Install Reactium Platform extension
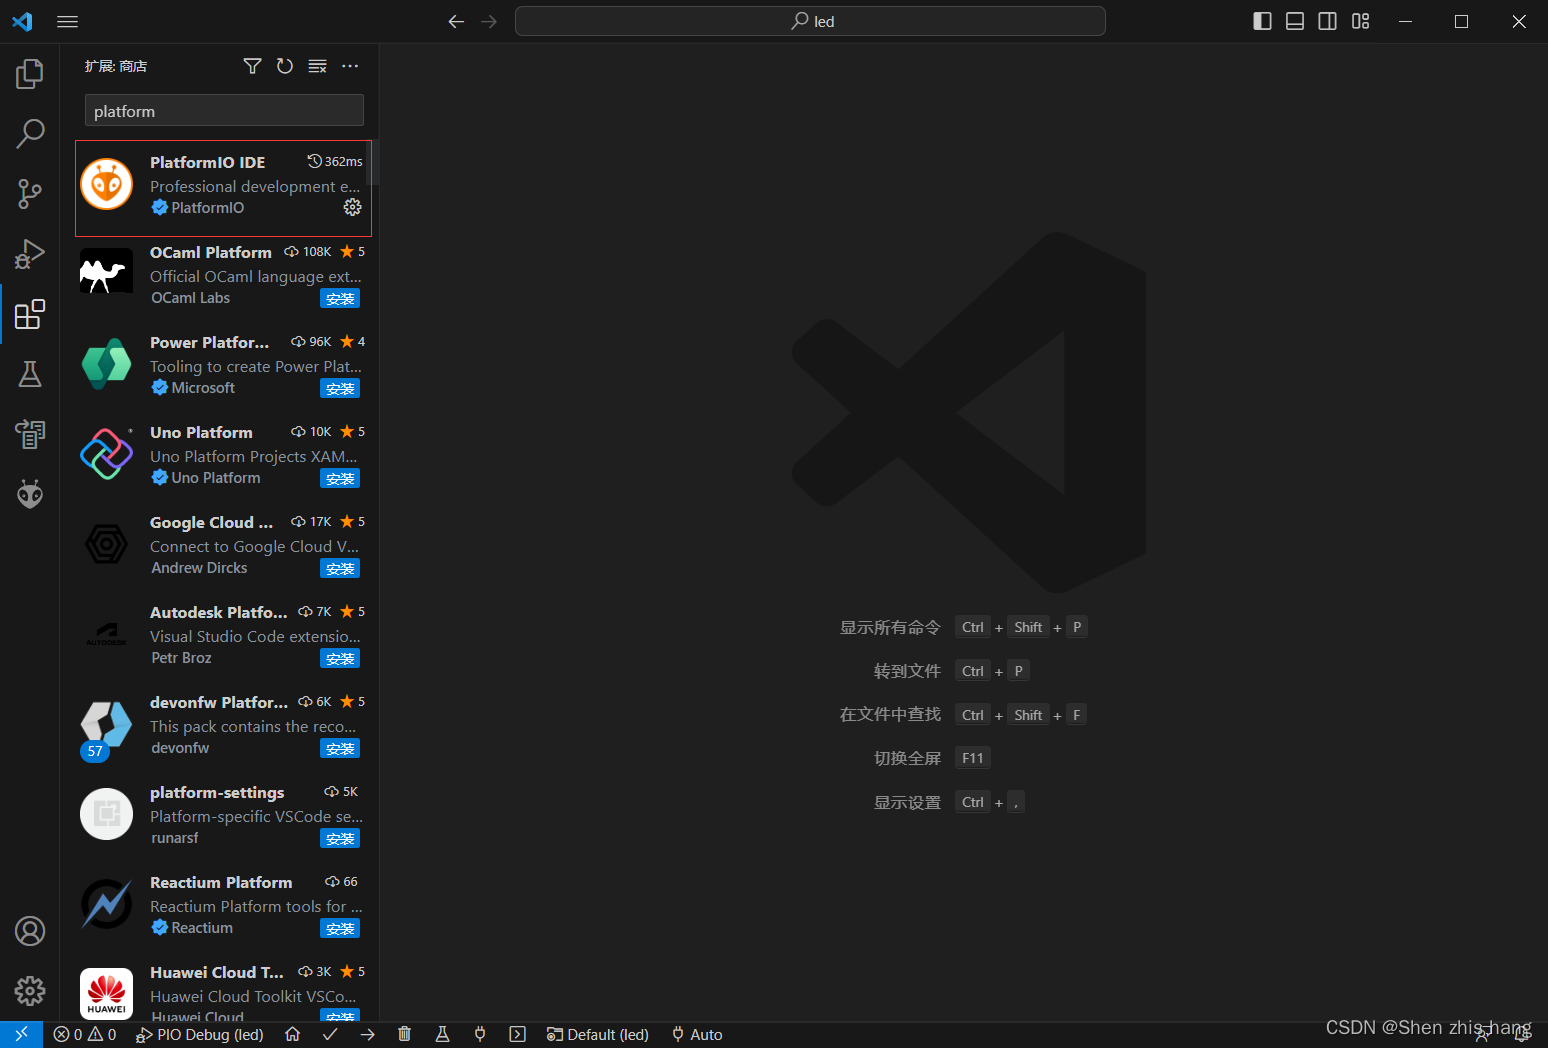Viewport: 1548px width, 1048px height. point(340,929)
